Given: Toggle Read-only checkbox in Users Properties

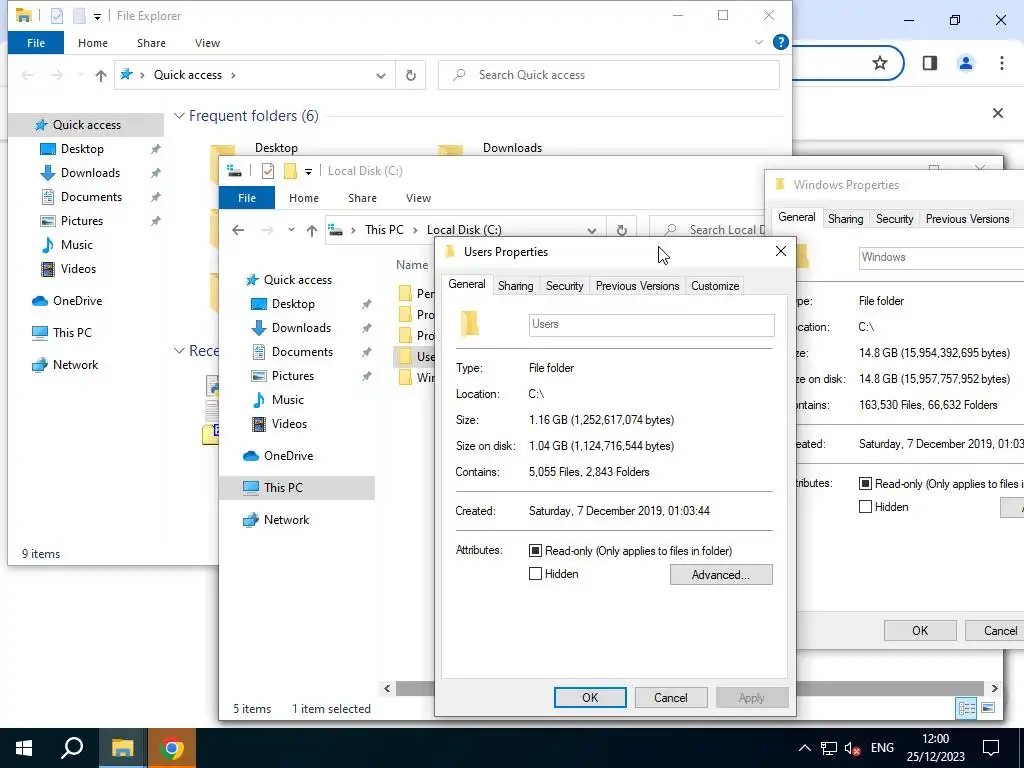Looking at the screenshot, I should [535, 551].
